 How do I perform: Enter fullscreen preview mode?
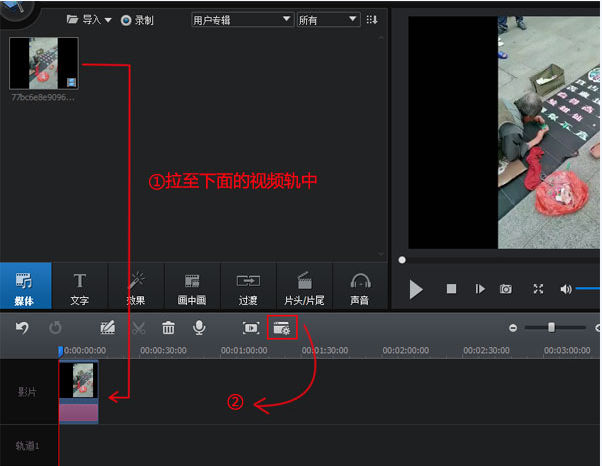[x=538, y=289]
